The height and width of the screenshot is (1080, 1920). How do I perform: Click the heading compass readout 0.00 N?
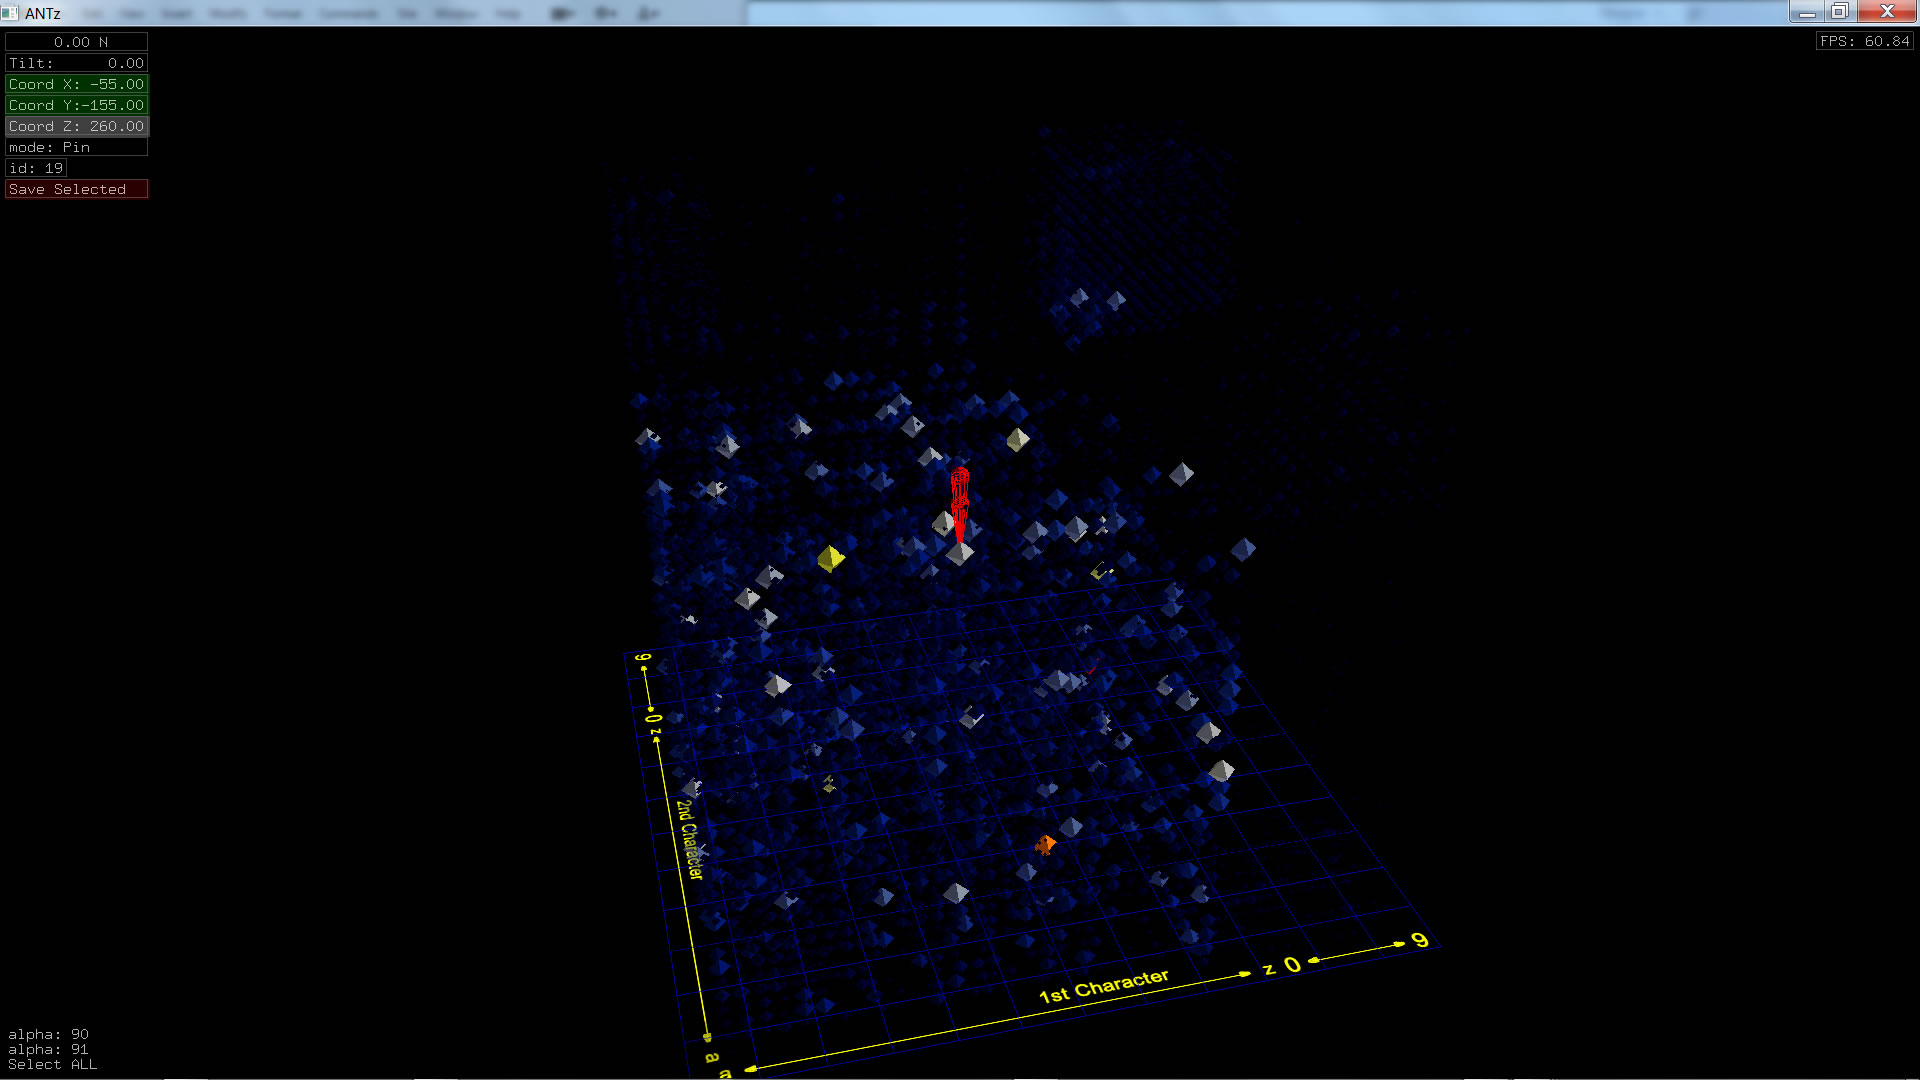coord(76,42)
